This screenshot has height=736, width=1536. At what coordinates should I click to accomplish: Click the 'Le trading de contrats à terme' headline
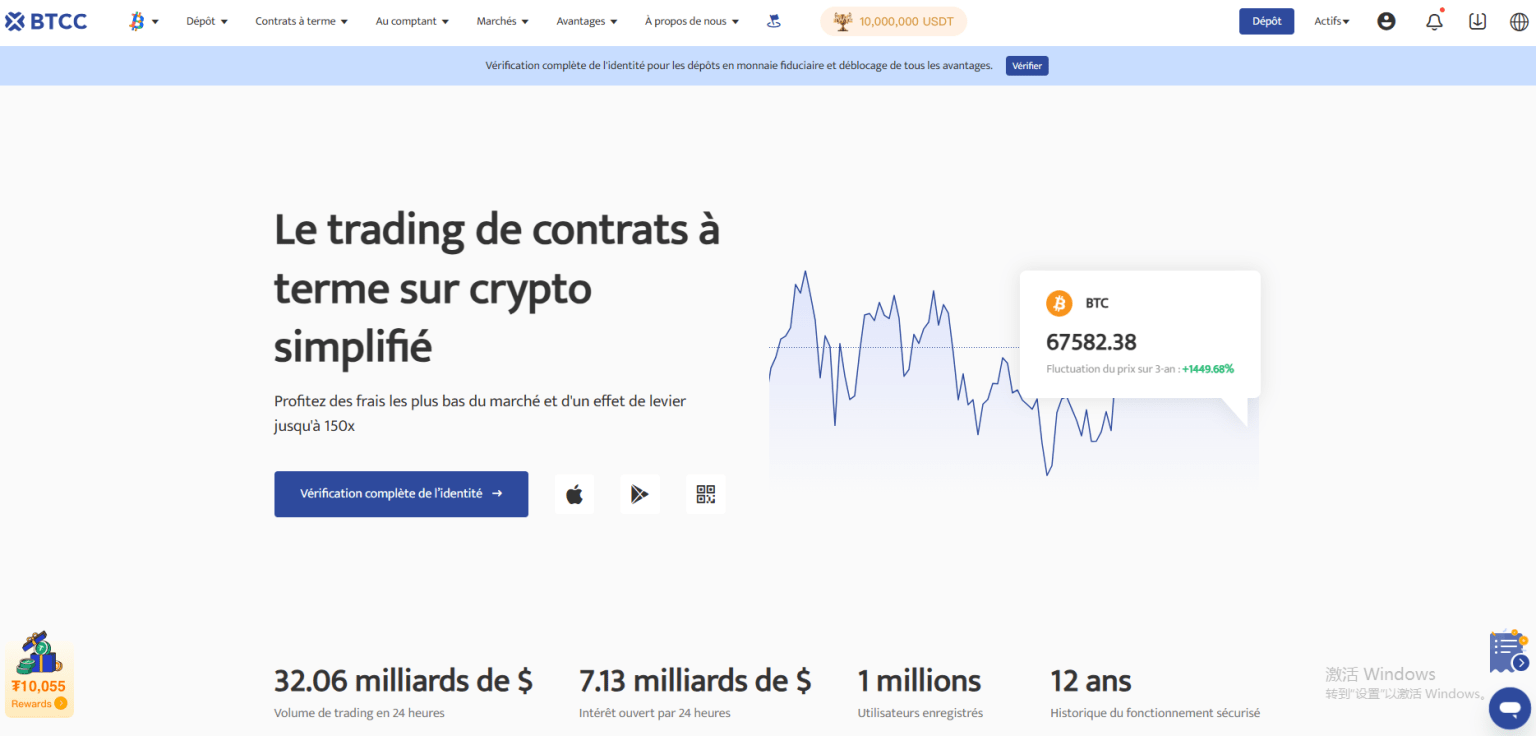pos(497,288)
